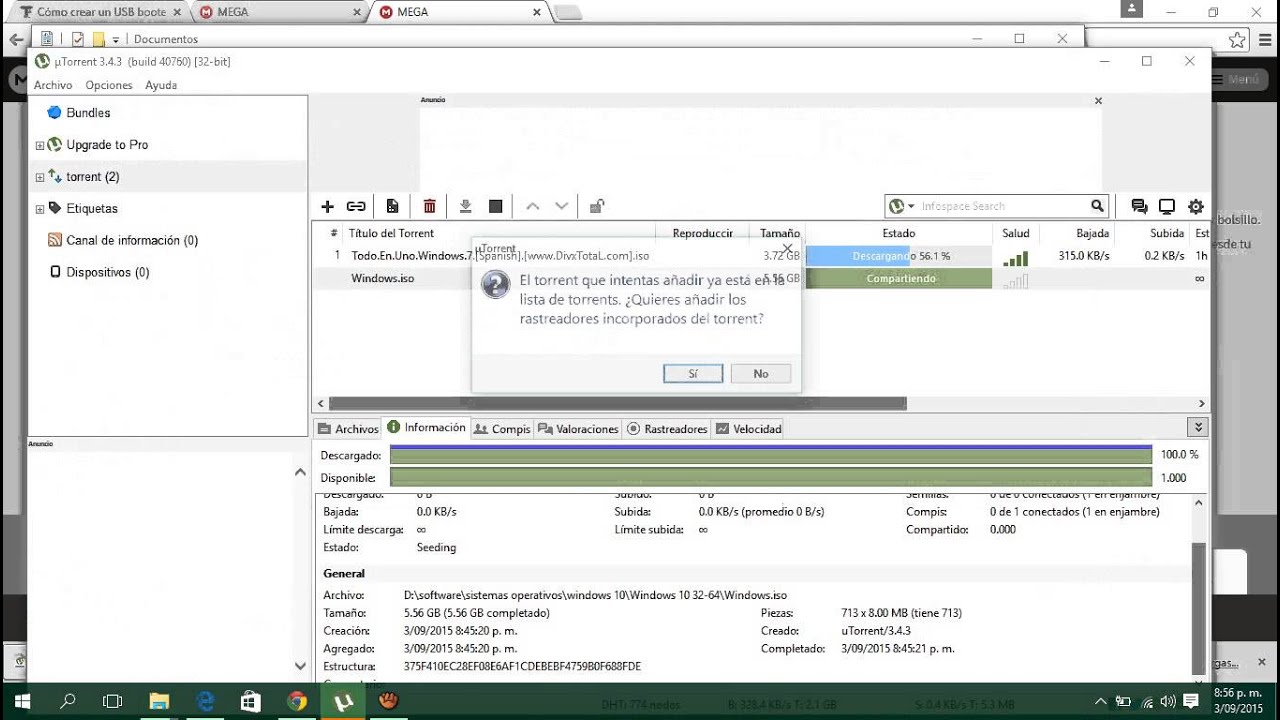Click Sí in the µTorrent dialog

[x=693, y=373]
